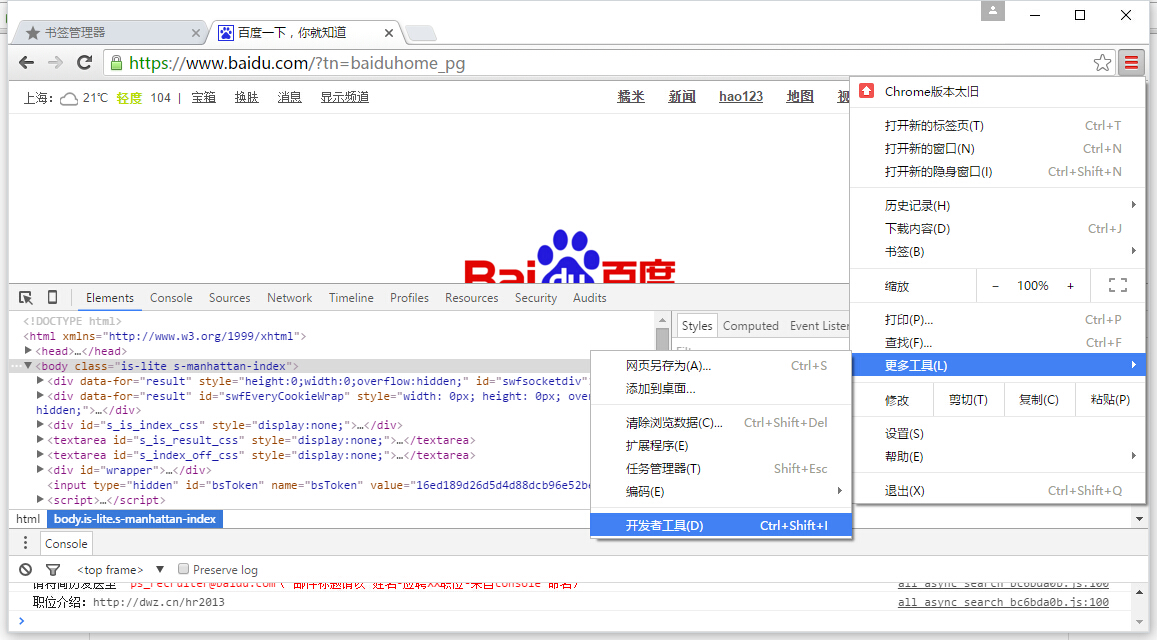Enable the Preserve log checkbox
Screen dimensions: 1157x640
click(x=183, y=568)
